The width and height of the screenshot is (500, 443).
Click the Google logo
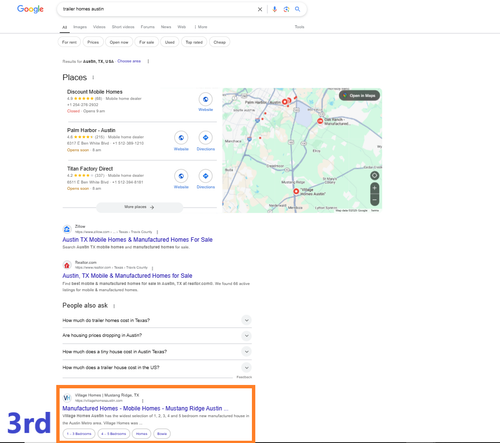point(30,9)
